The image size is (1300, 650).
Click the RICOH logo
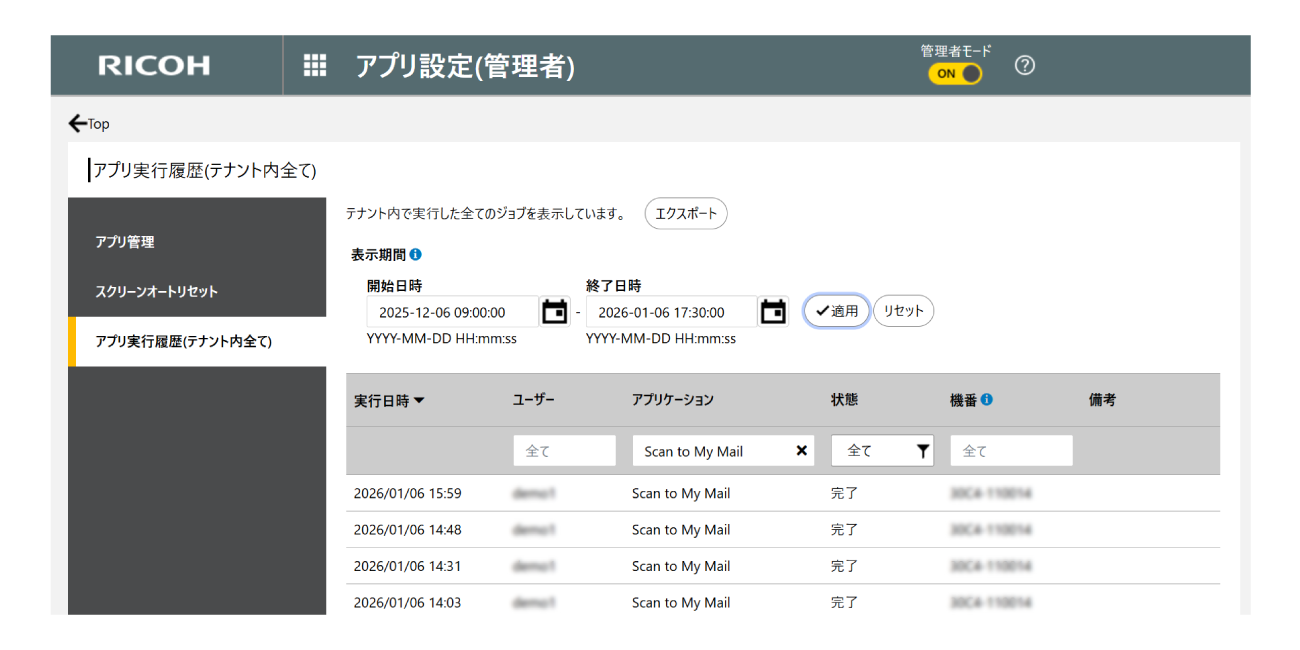154,66
